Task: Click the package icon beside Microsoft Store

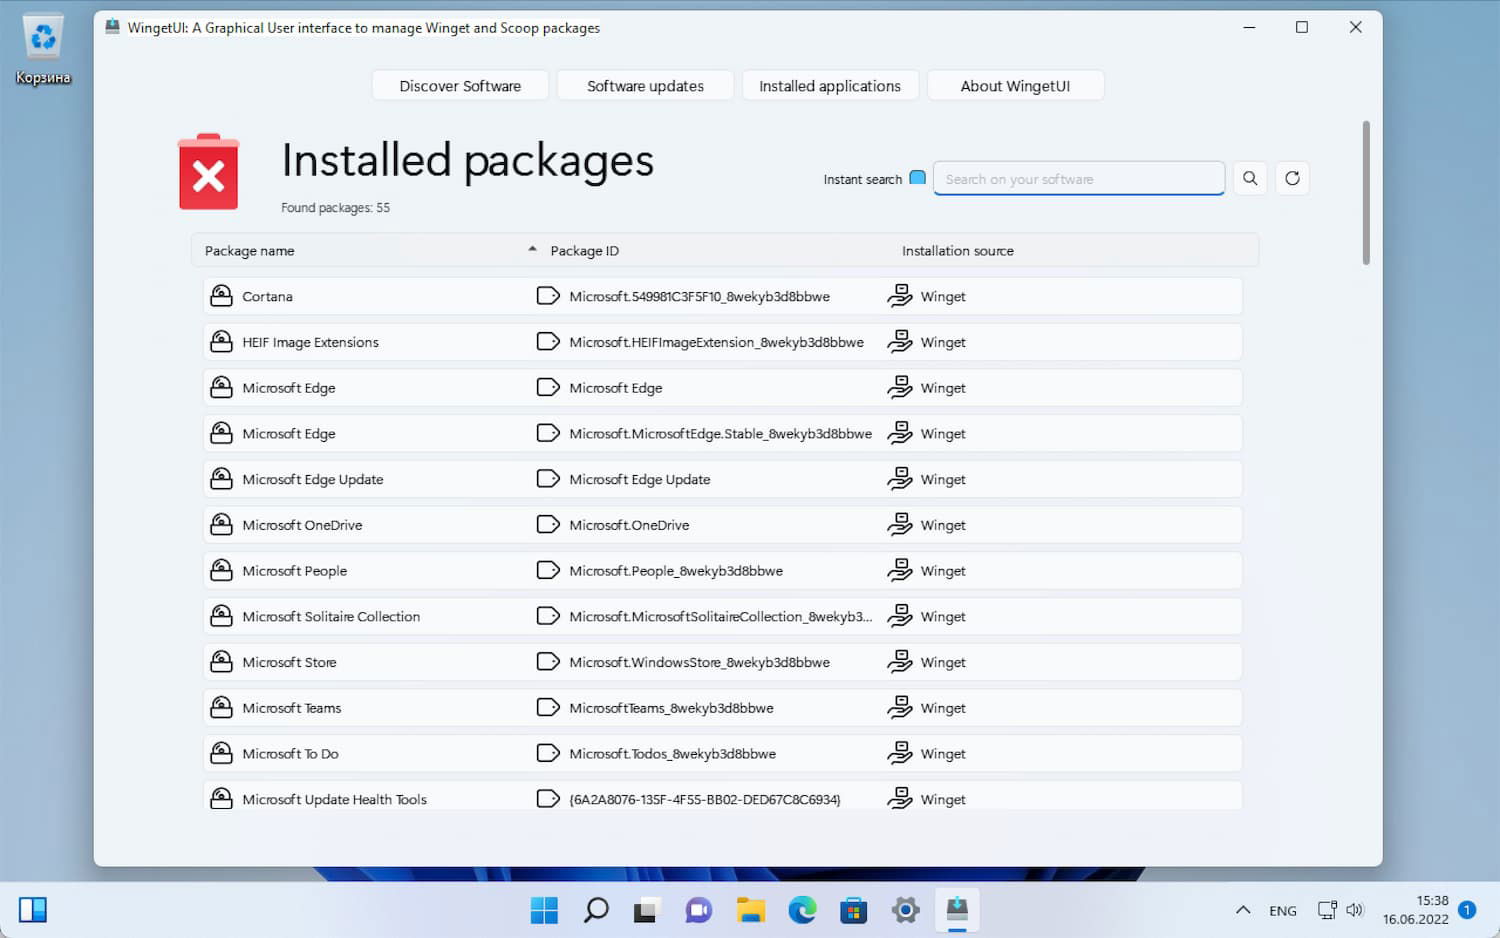Action: (x=221, y=662)
